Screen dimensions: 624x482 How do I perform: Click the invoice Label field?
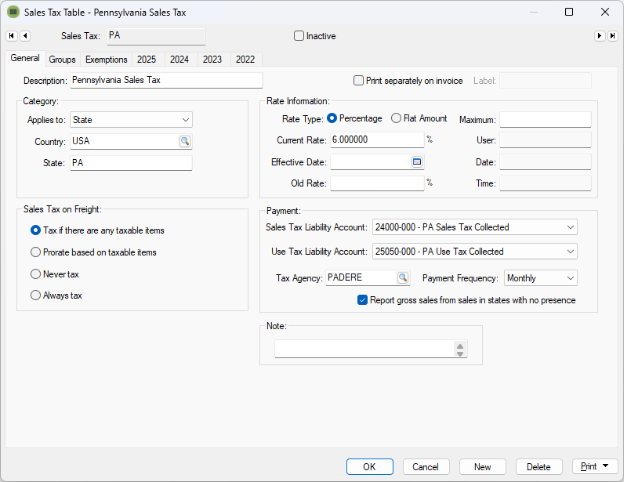(545, 80)
